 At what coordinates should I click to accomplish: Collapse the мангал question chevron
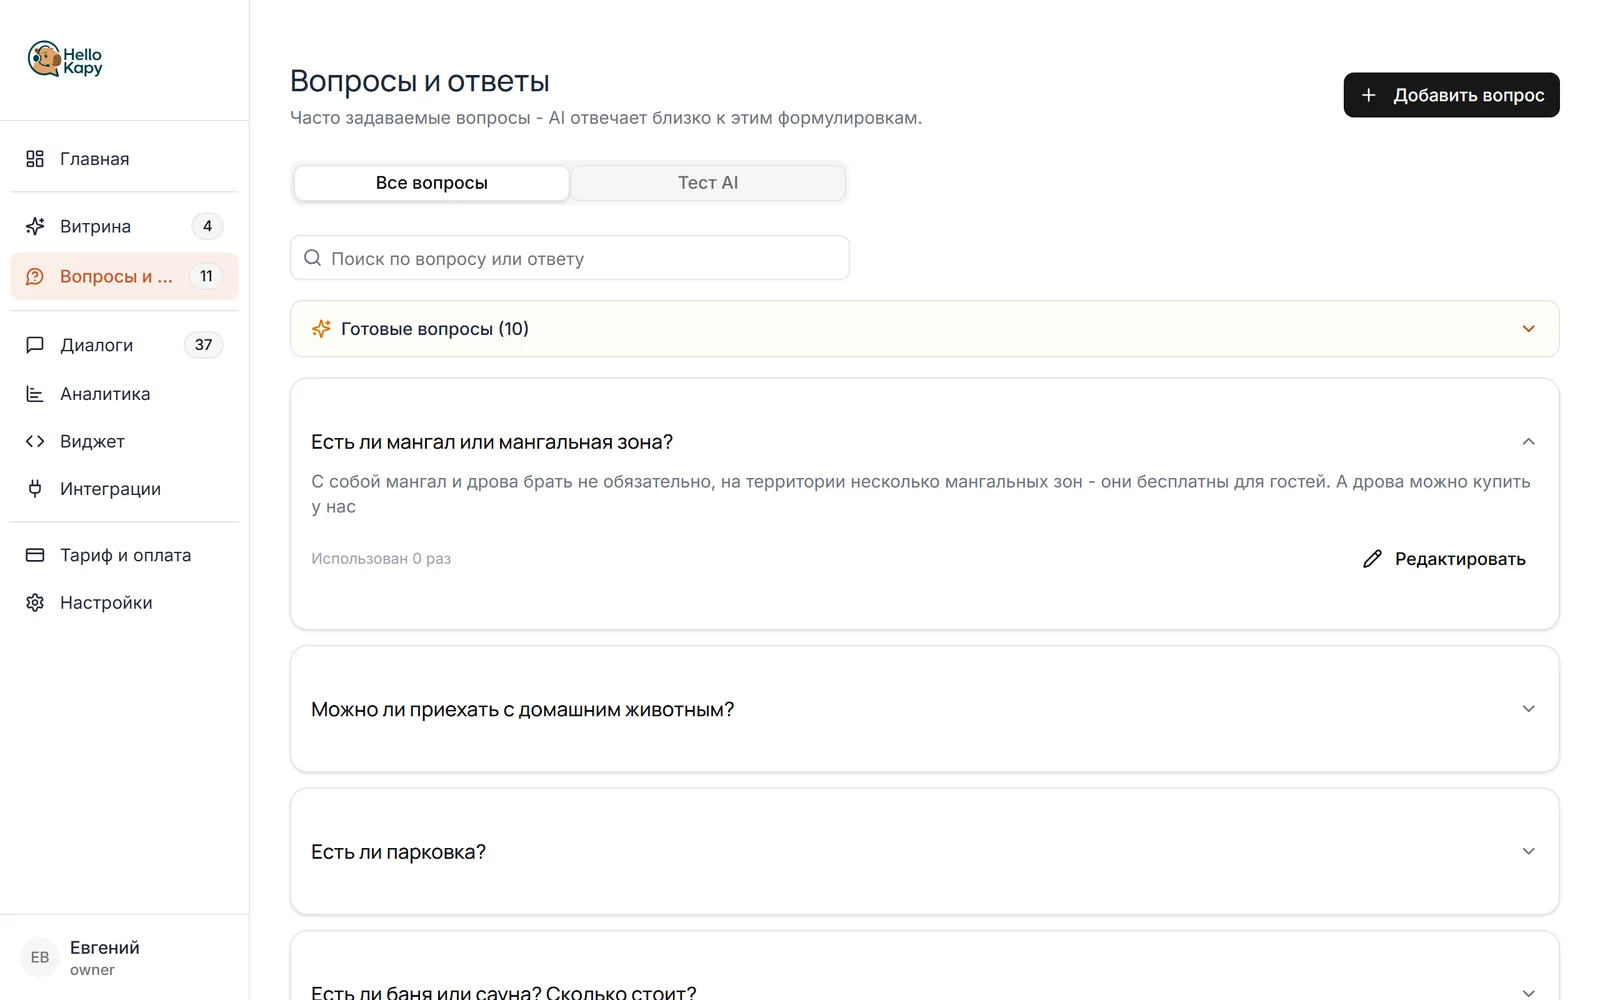[1528, 442]
